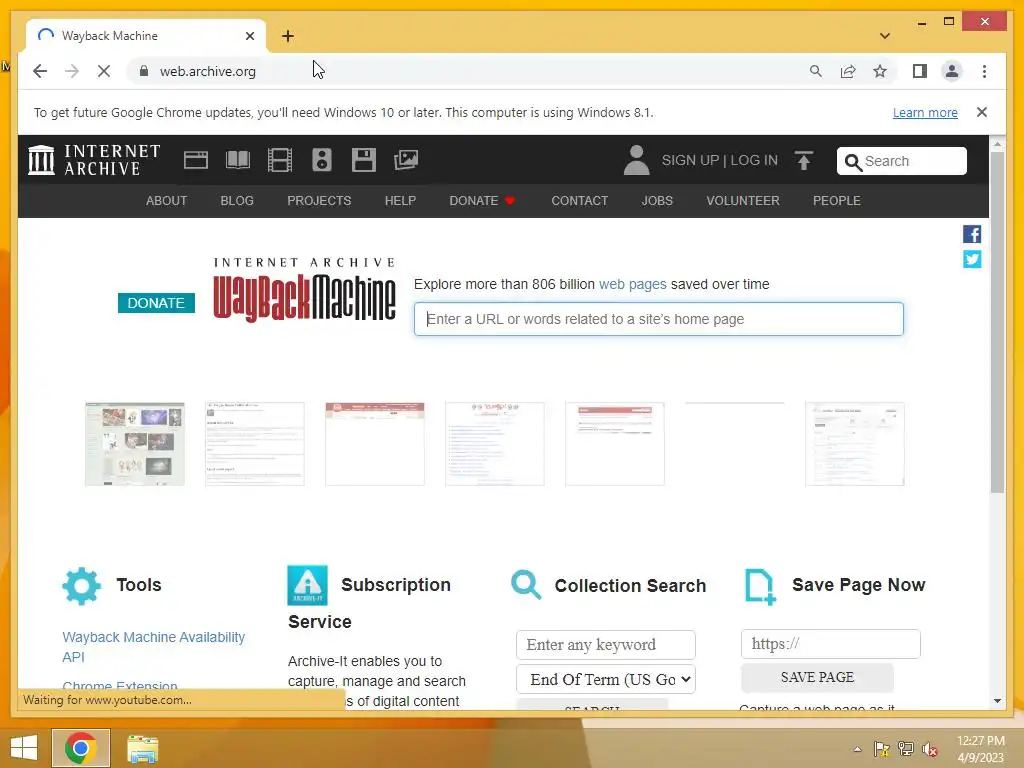Image resolution: width=1024 pixels, height=768 pixels.
Task: Click the Tools gear icon
Action: point(82,586)
